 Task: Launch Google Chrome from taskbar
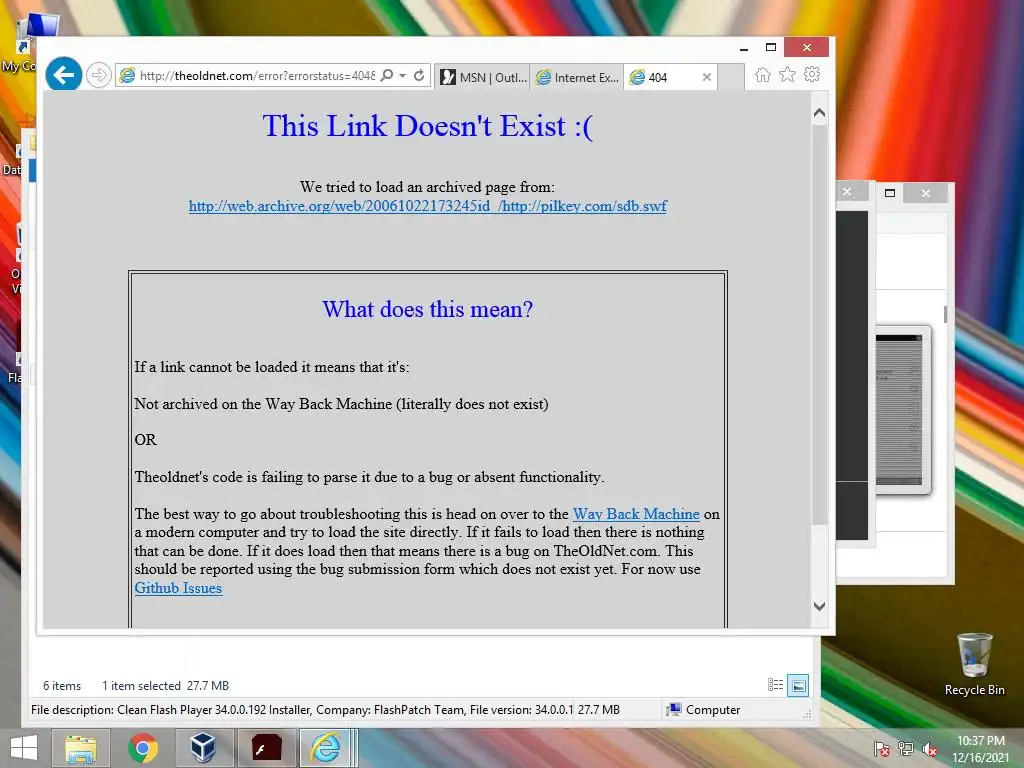tap(143, 748)
